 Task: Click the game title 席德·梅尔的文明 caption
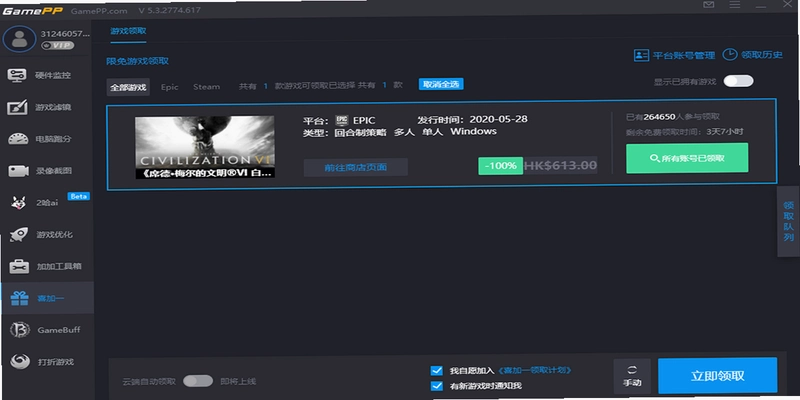[x=205, y=172]
